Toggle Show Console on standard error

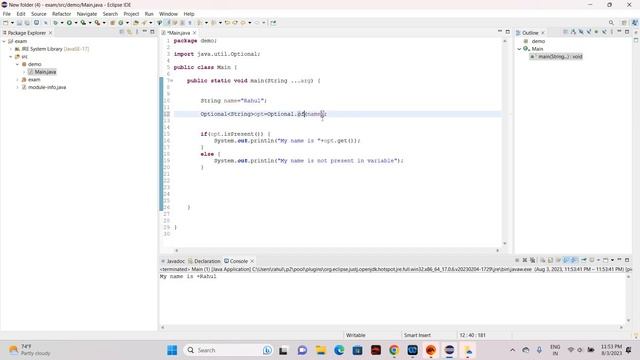(574, 260)
